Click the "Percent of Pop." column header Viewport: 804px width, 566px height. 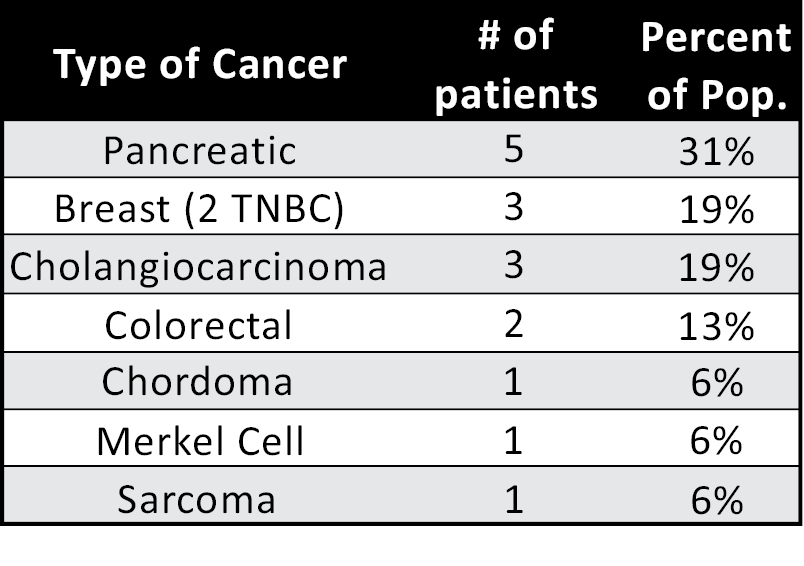[715, 64]
